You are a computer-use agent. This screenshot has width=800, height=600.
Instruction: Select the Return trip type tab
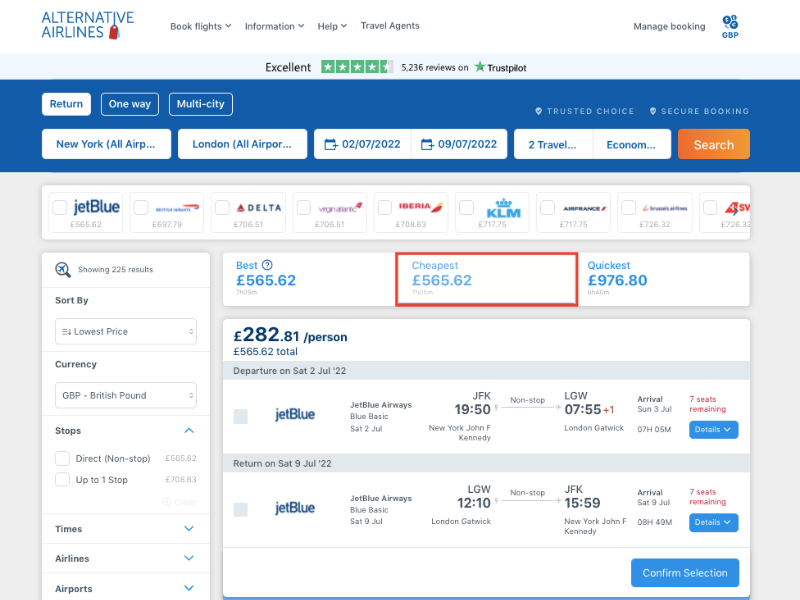tap(66, 104)
